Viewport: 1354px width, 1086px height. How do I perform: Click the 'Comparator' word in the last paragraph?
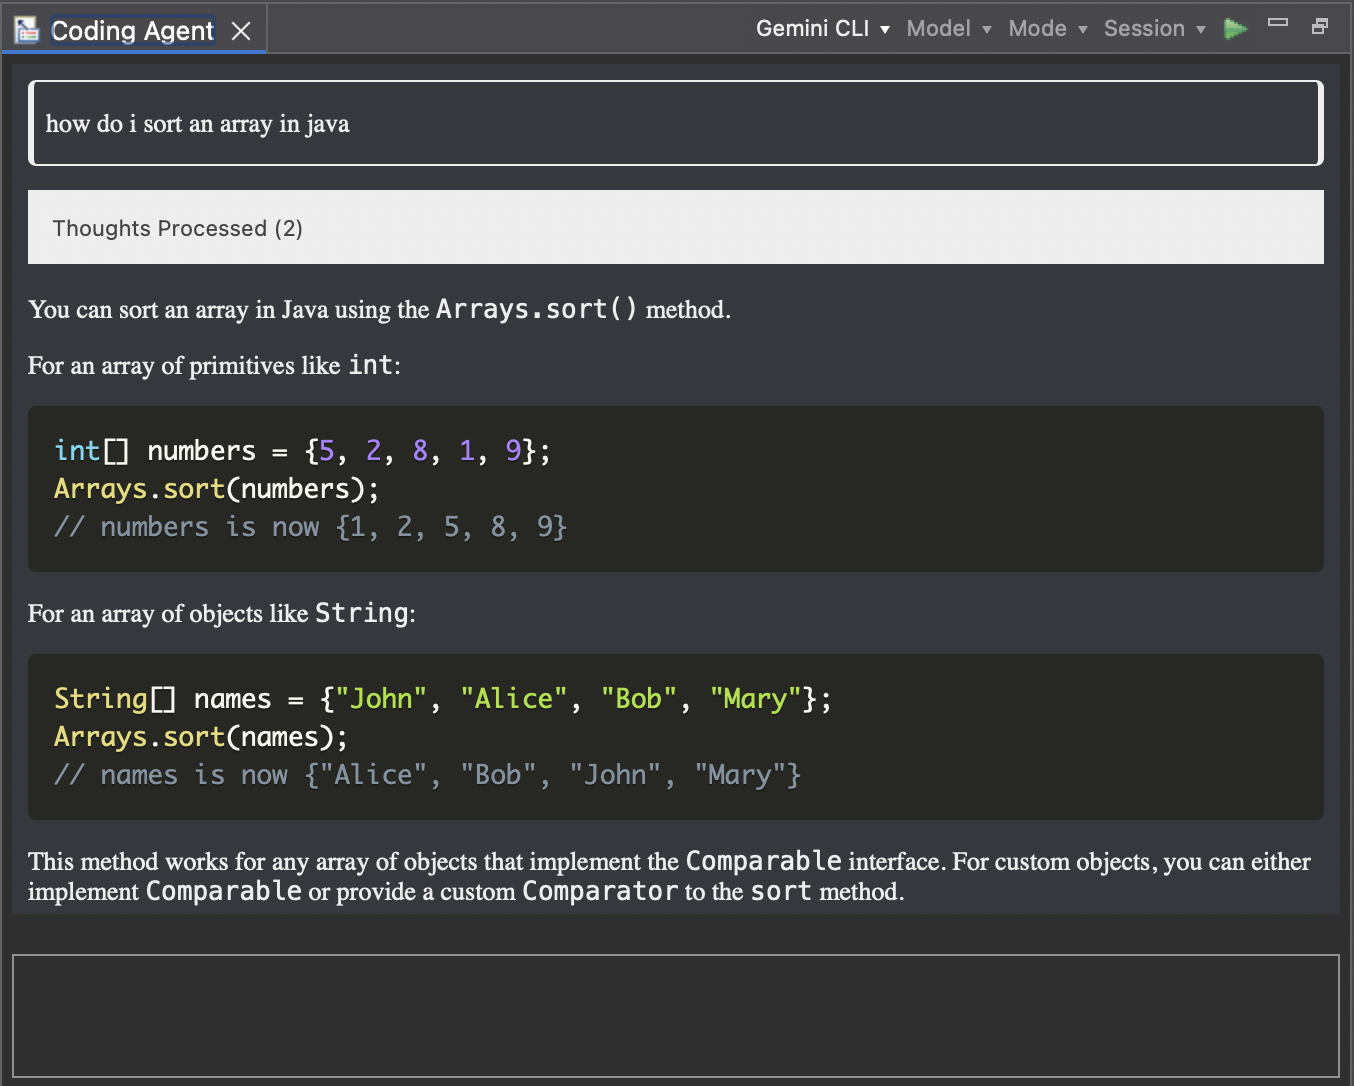coord(600,891)
